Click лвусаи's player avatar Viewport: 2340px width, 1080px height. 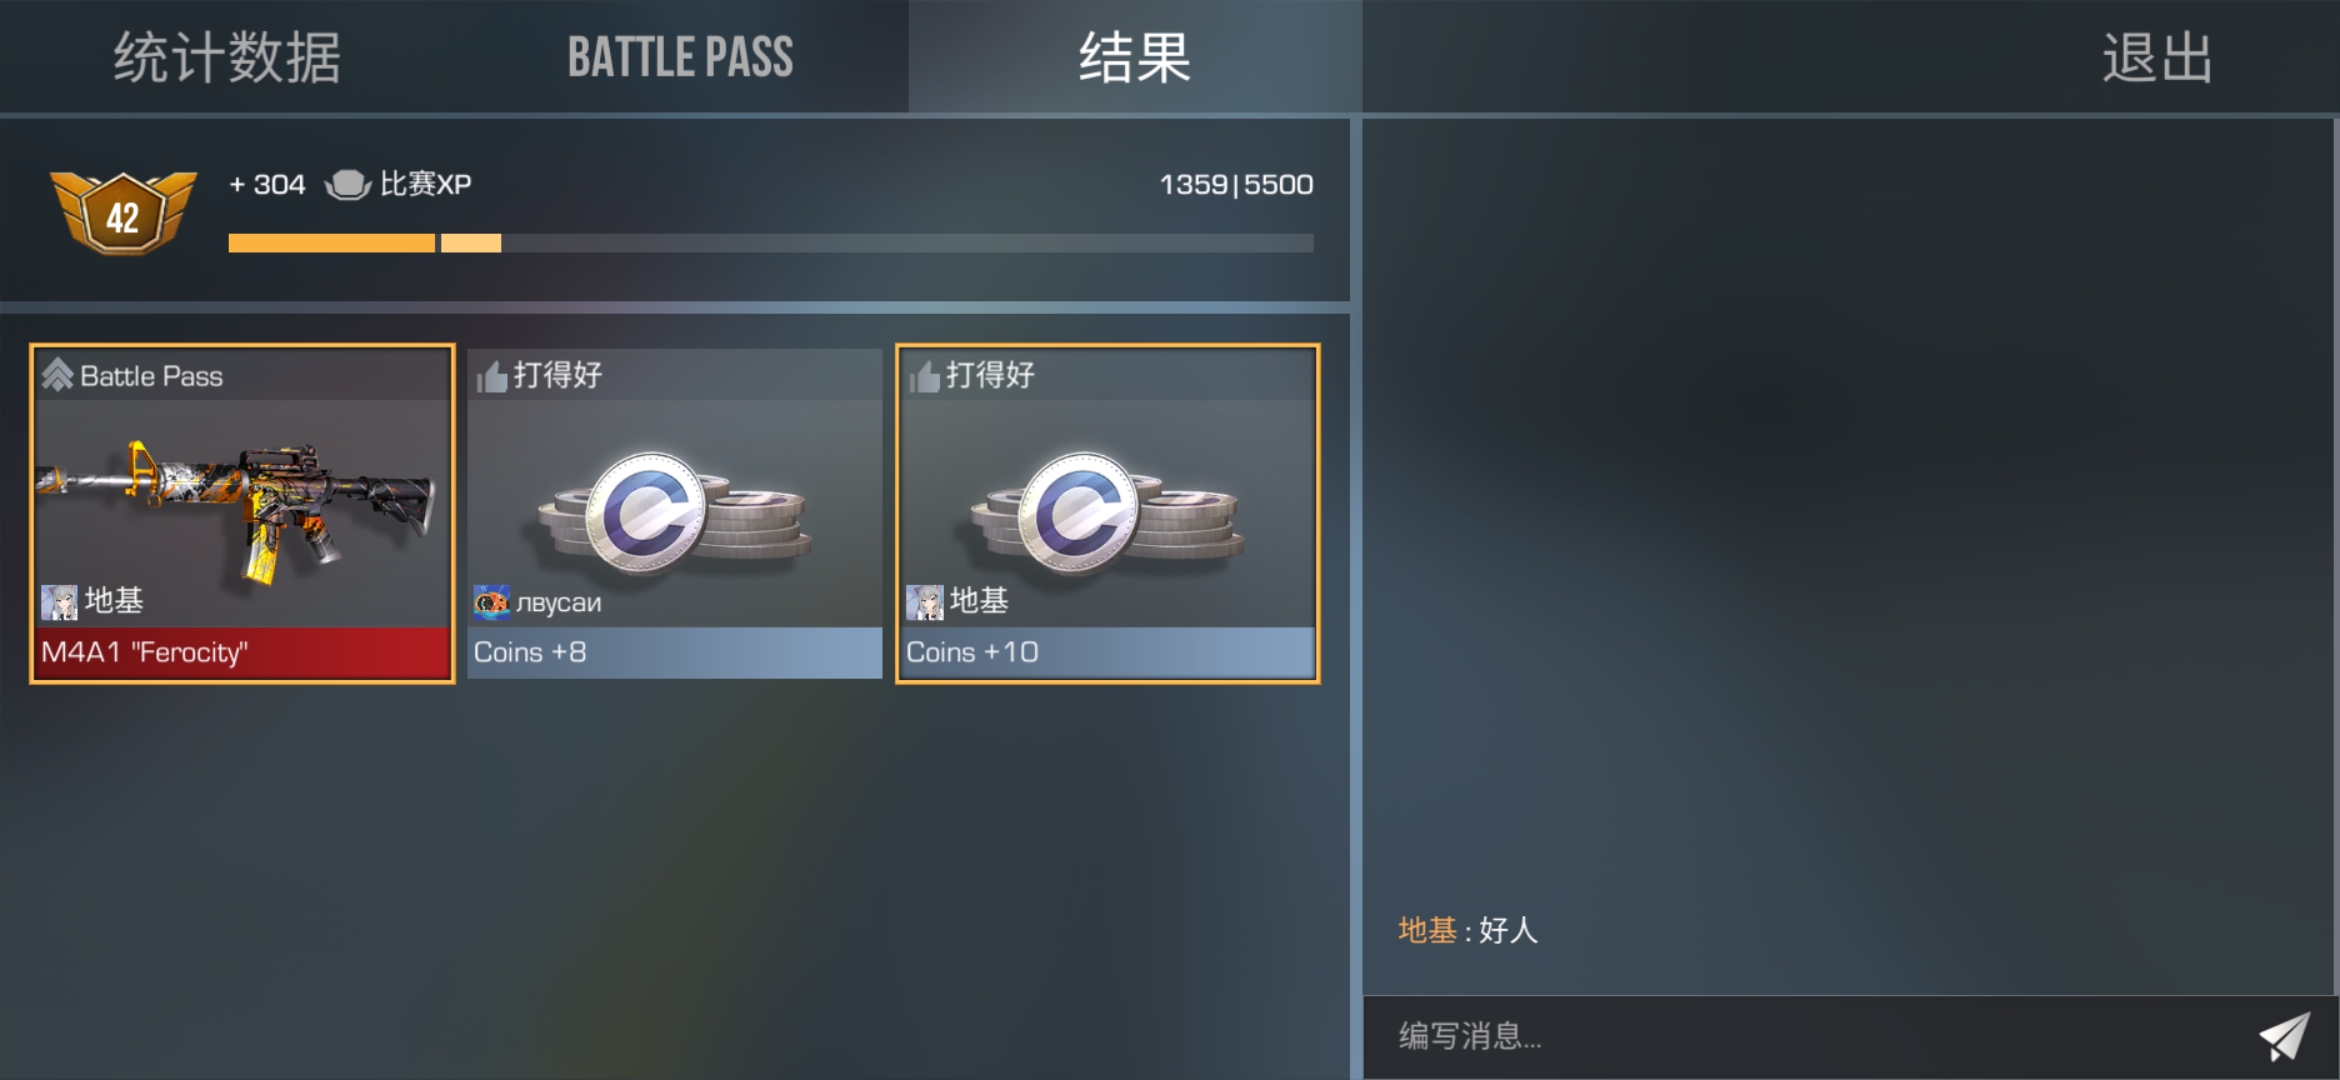pyautogui.click(x=491, y=602)
